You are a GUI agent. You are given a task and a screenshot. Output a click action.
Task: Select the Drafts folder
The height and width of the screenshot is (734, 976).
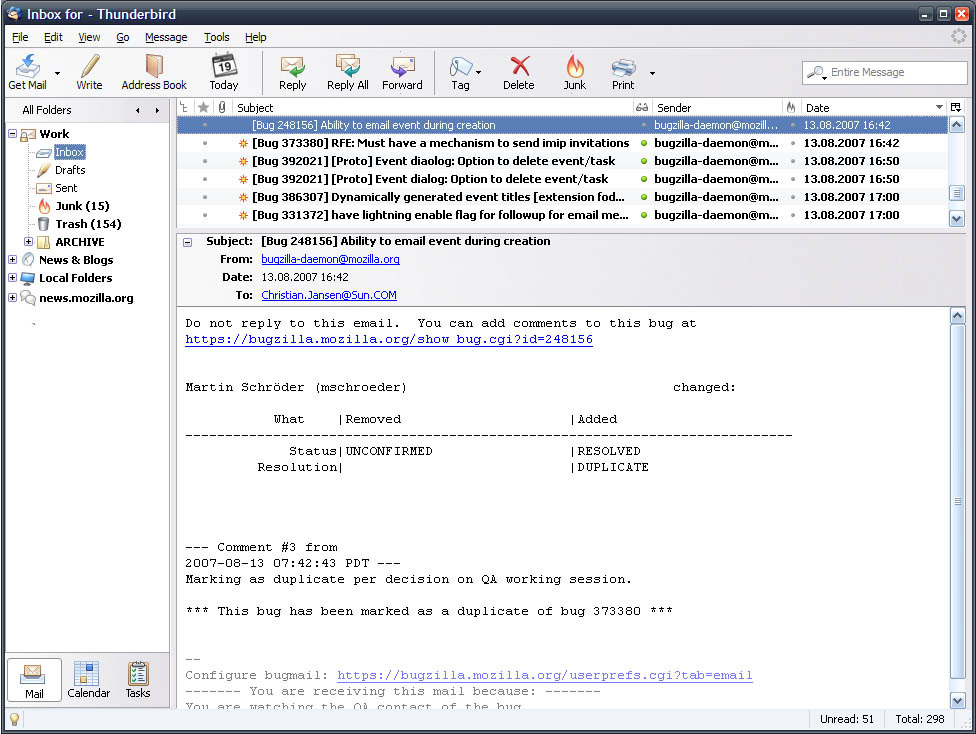coord(70,170)
